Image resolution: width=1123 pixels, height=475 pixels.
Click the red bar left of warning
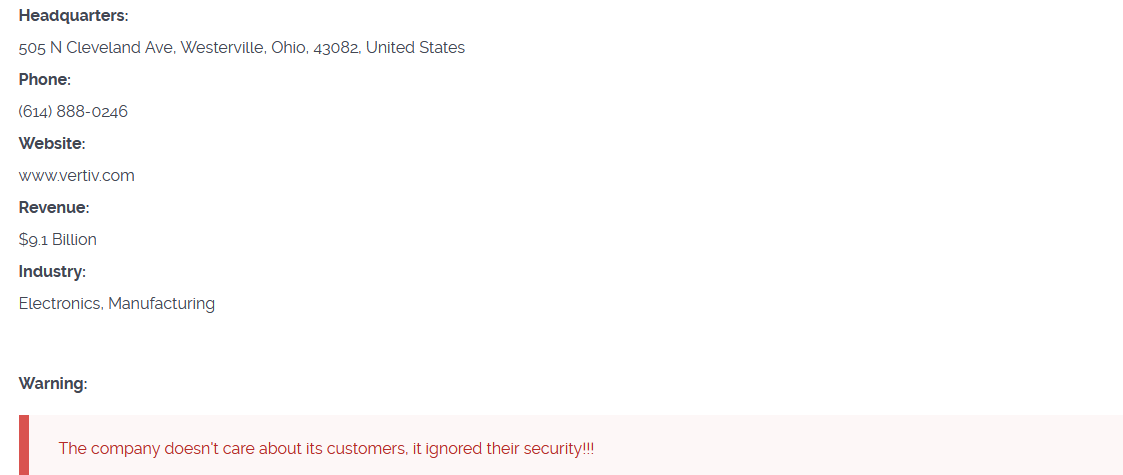tap(24, 446)
